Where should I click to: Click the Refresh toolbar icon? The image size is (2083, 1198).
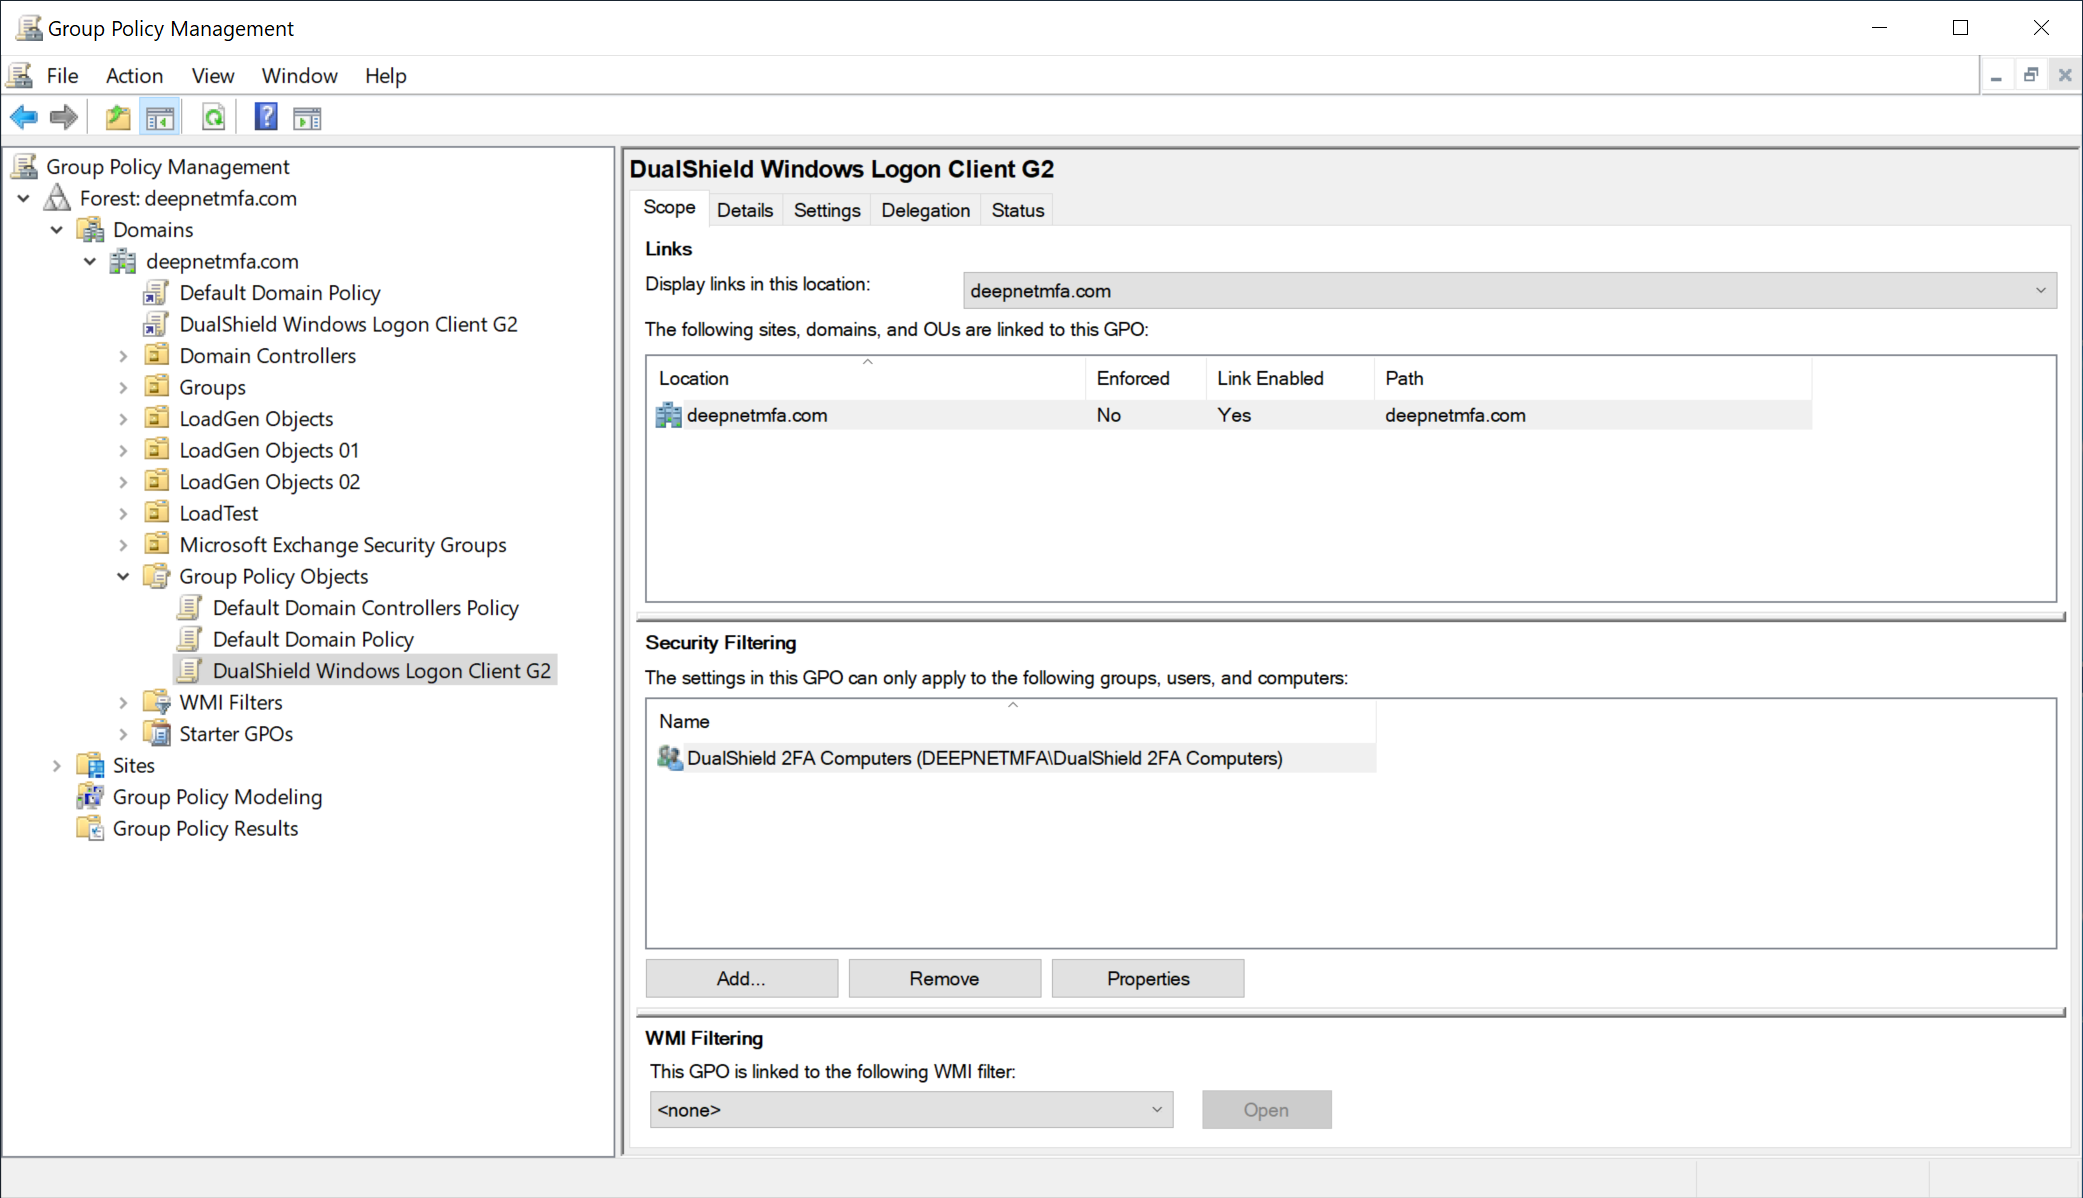(213, 118)
